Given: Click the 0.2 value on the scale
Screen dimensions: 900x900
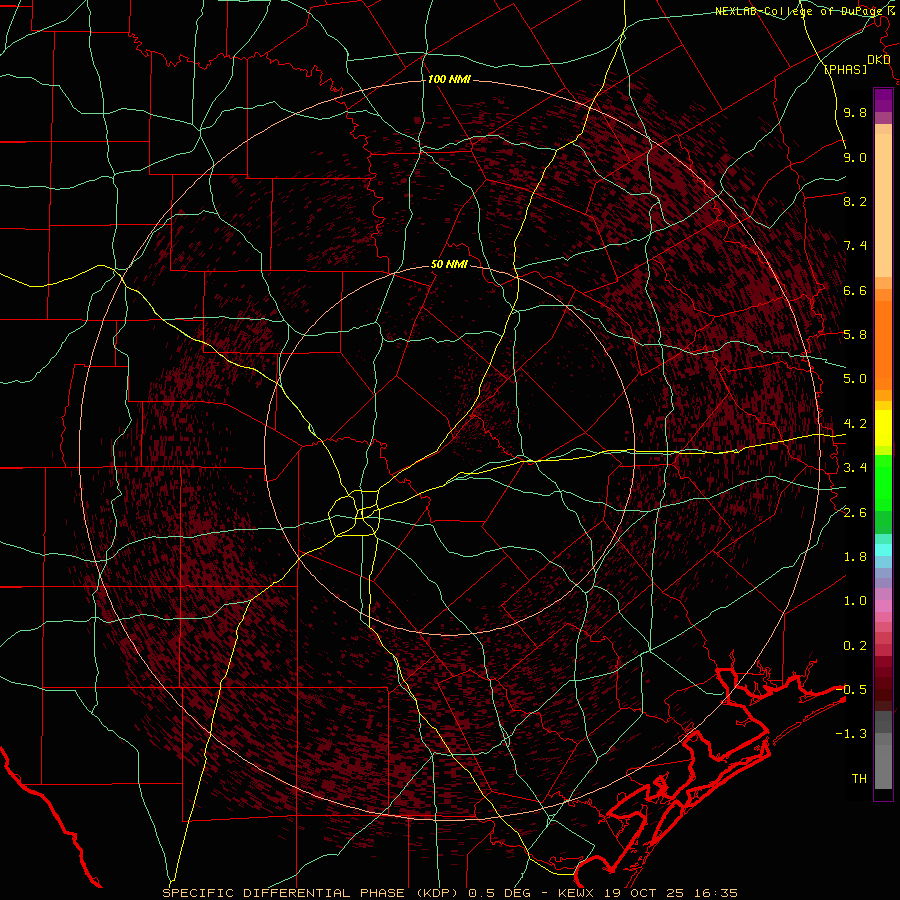Looking at the screenshot, I should 855,646.
